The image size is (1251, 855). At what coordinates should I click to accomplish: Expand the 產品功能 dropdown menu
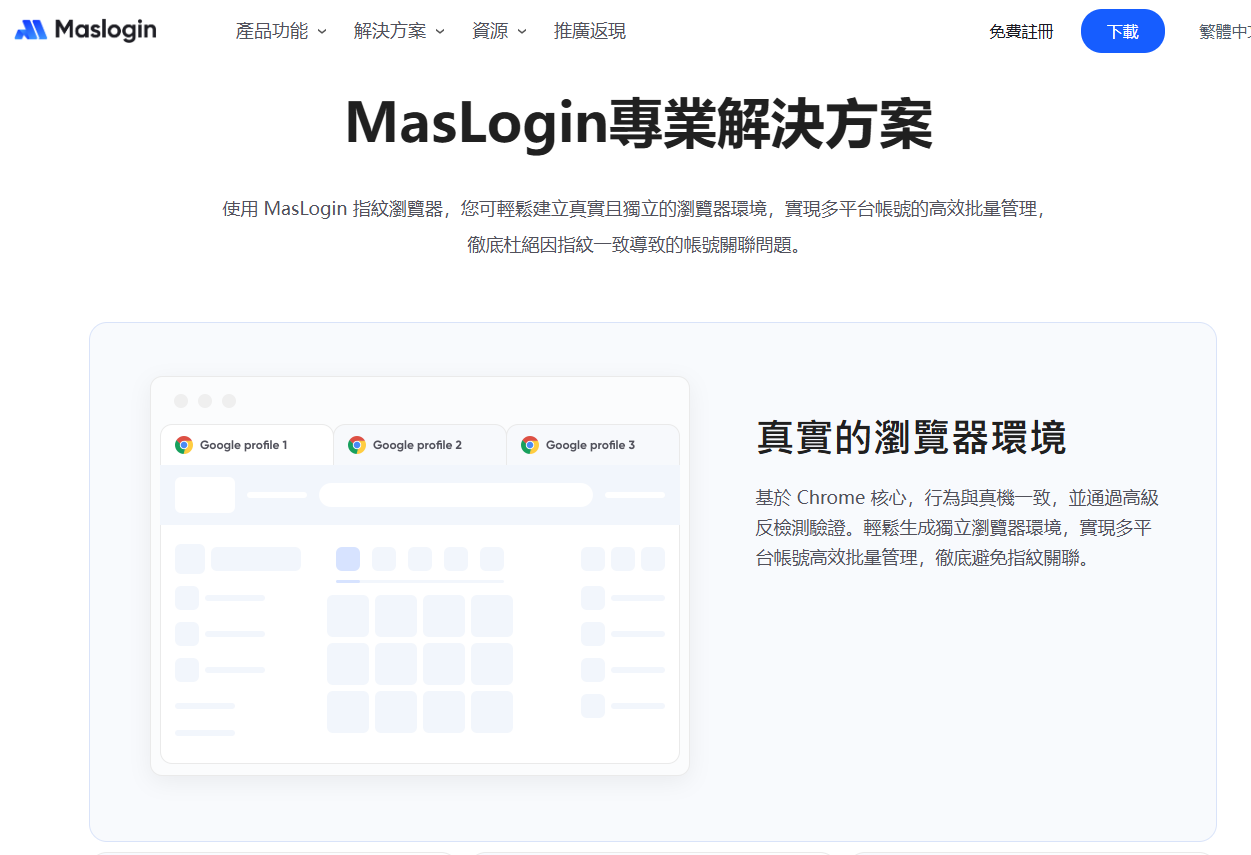coord(281,31)
